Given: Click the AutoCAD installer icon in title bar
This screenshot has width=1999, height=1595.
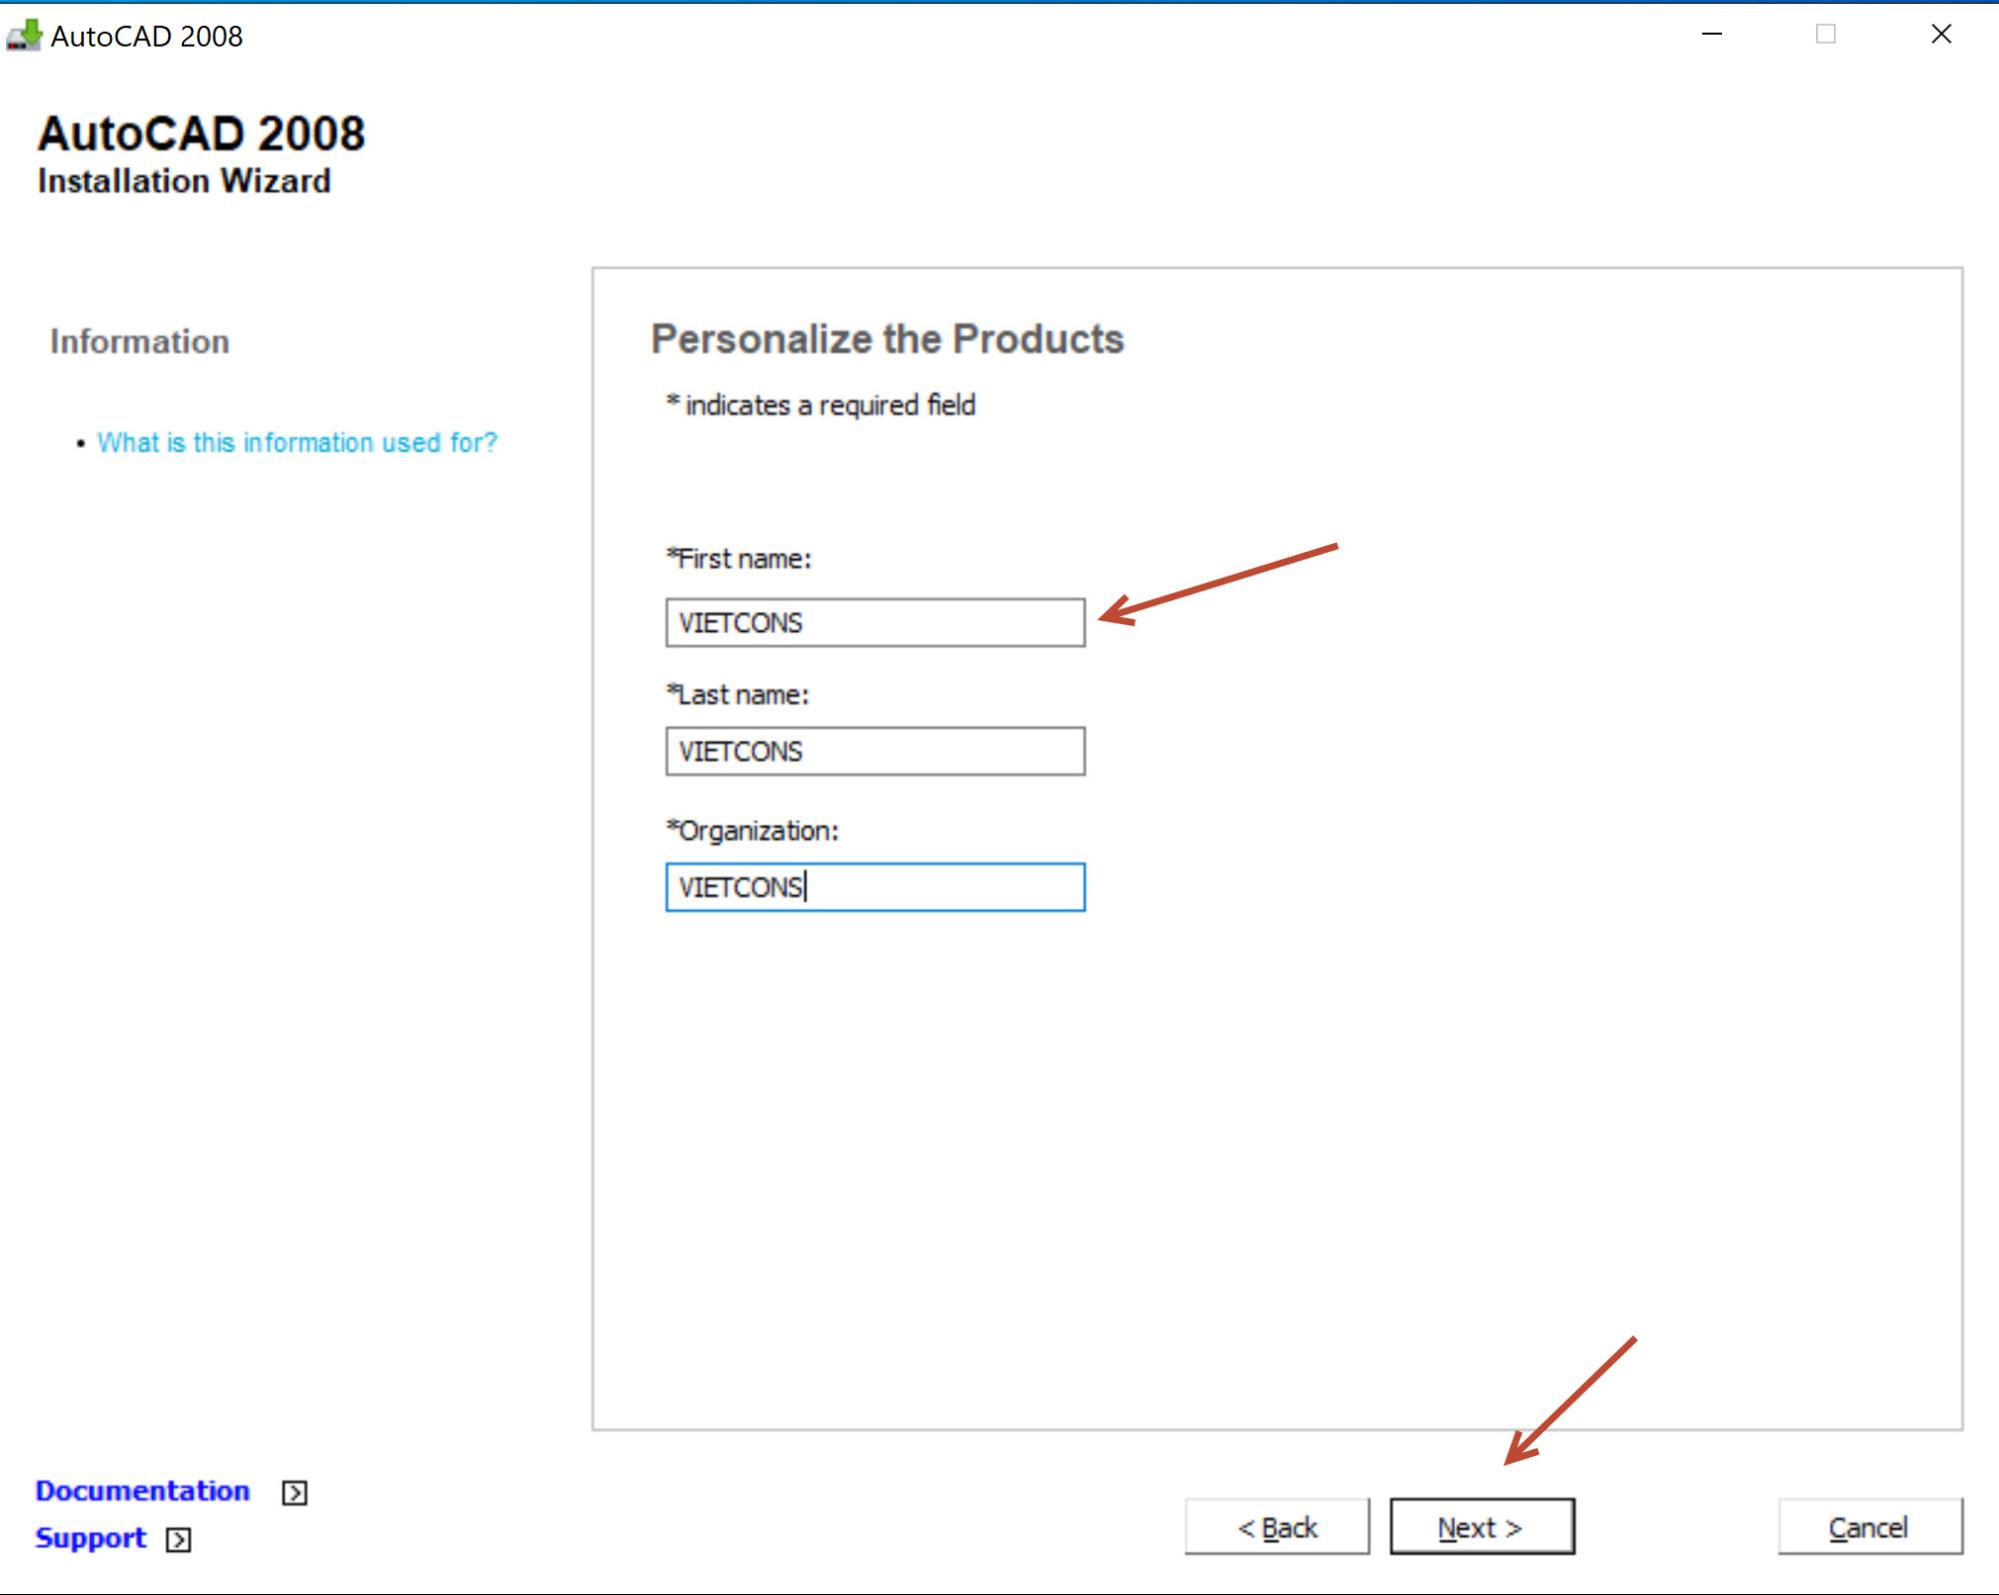Looking at the screenshot, I should click(x=24, y=35).
